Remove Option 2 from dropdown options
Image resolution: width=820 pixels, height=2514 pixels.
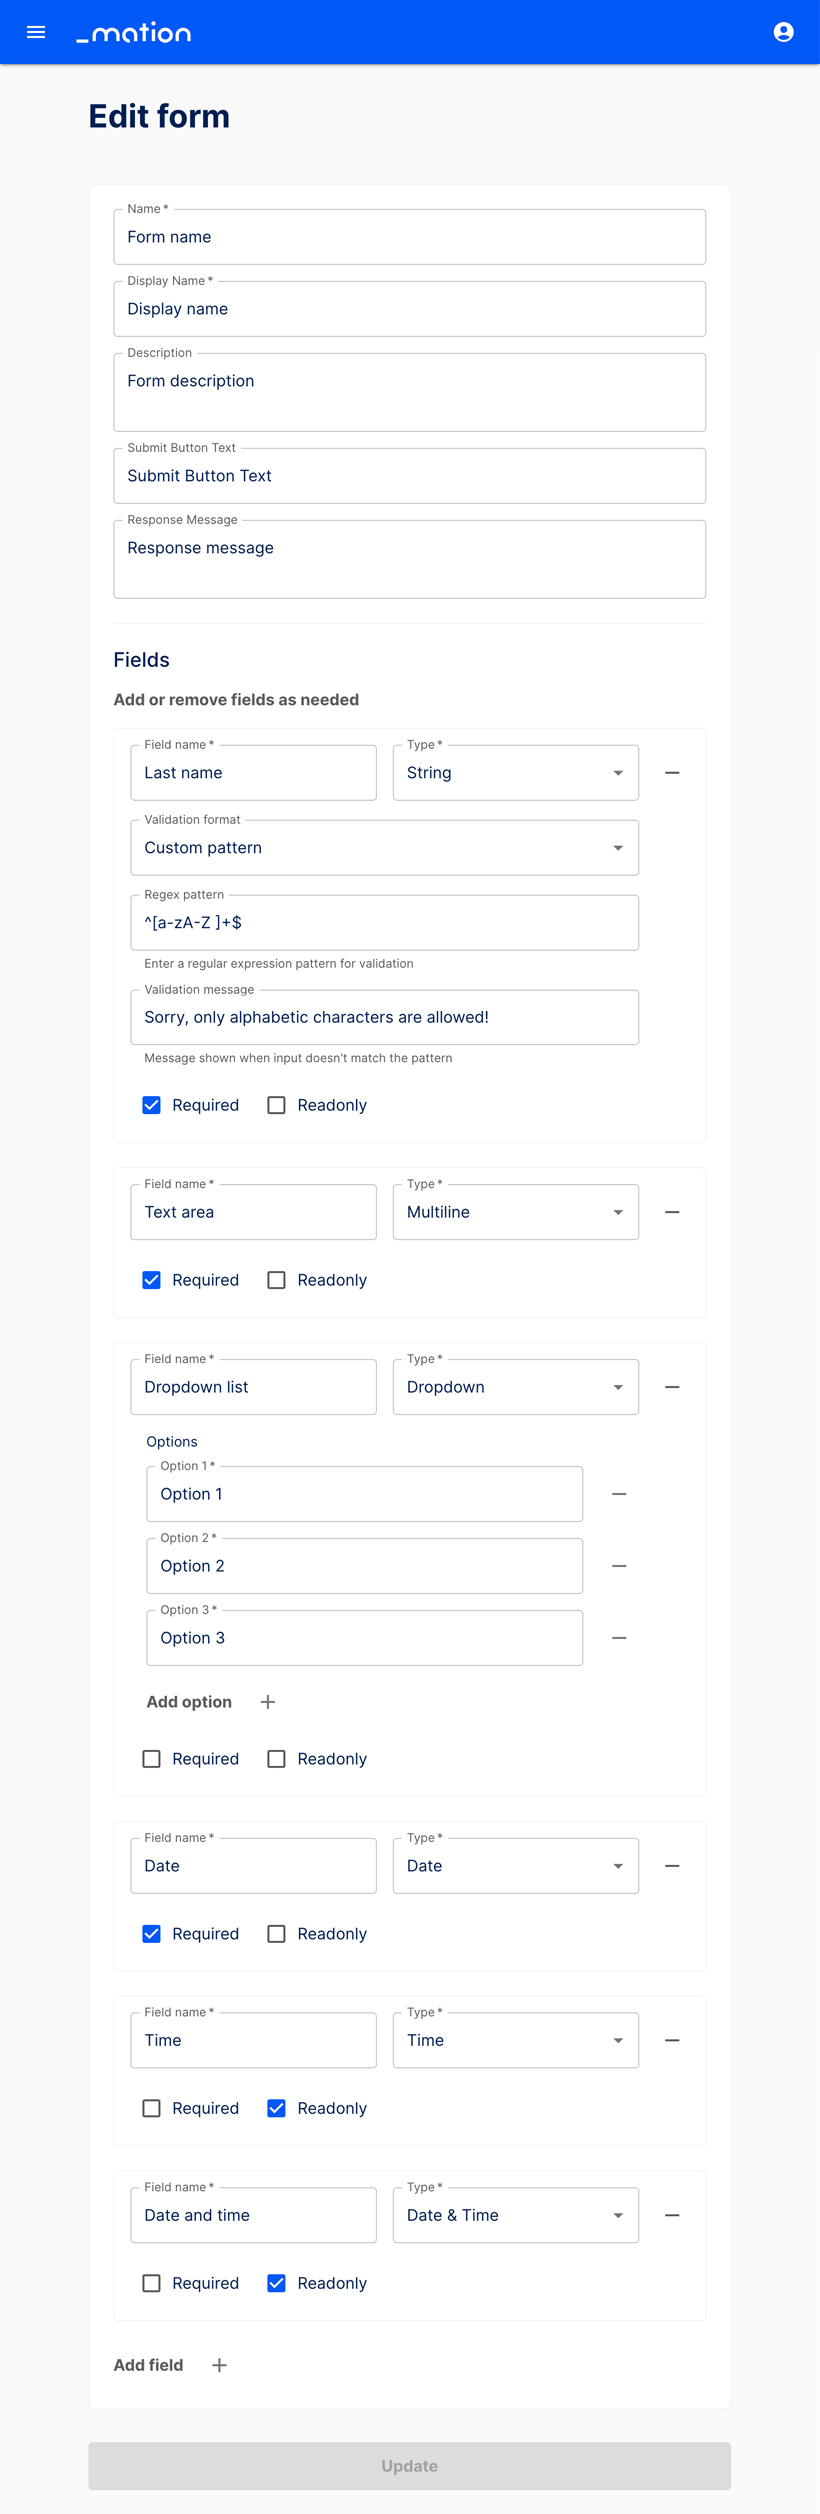(619, 1566)
